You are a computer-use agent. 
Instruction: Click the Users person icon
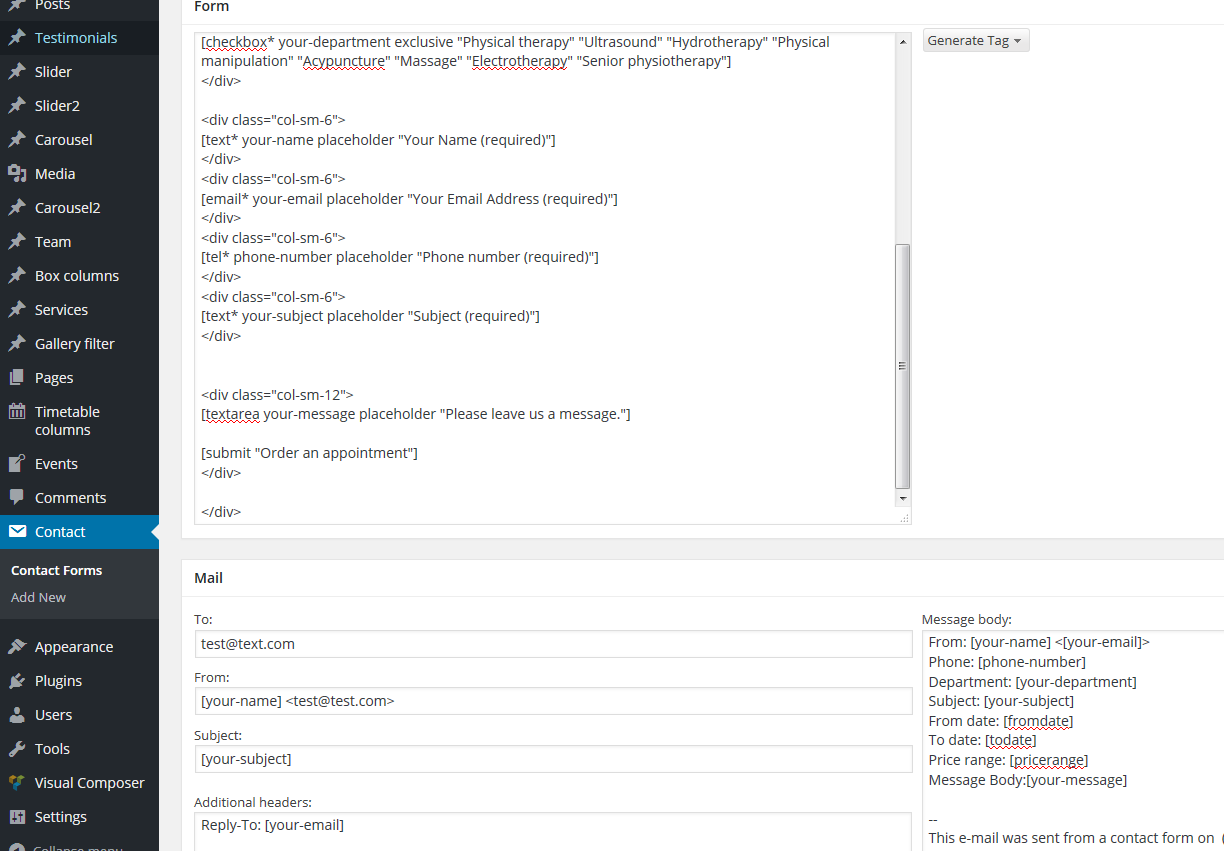coord(17,715)
